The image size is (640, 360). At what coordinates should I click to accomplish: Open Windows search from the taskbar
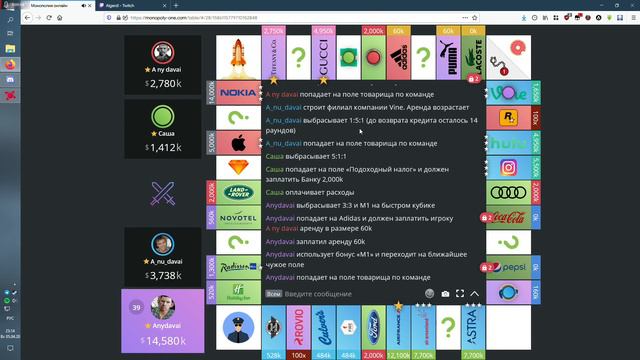tap(10, 19)
